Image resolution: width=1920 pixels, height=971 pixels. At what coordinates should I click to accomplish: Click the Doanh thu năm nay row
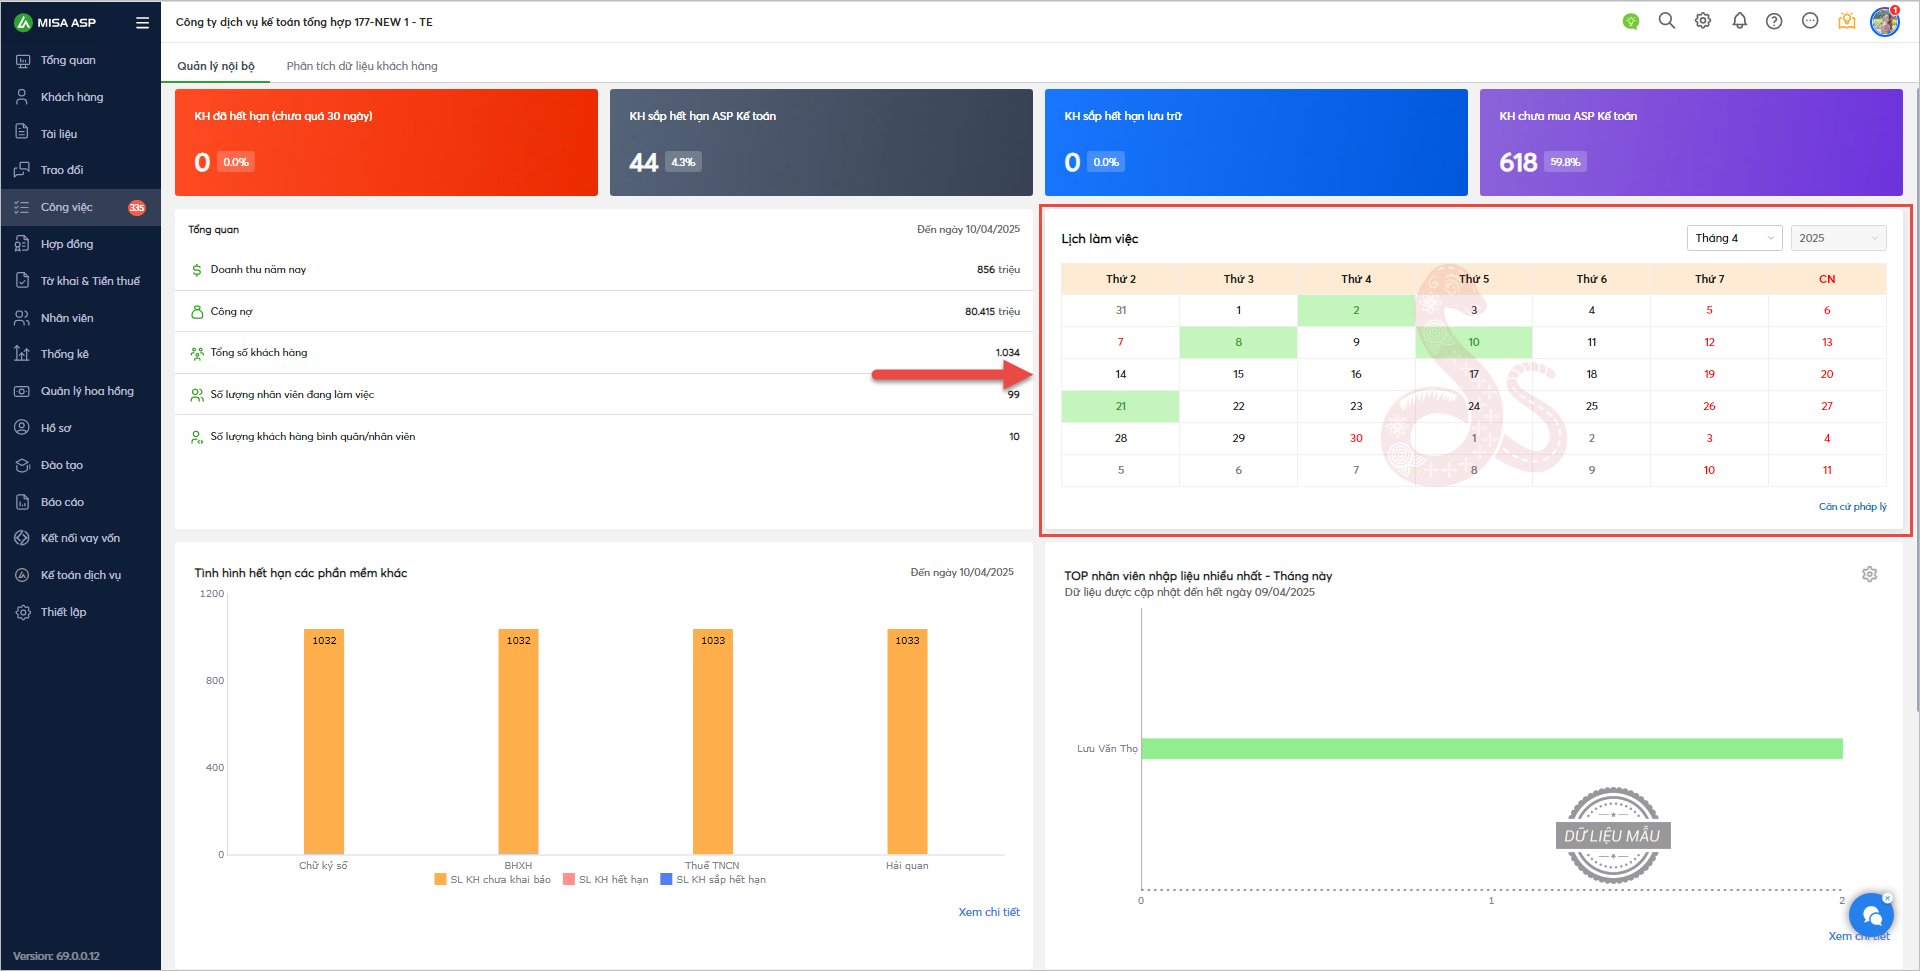tap(604, 270)
